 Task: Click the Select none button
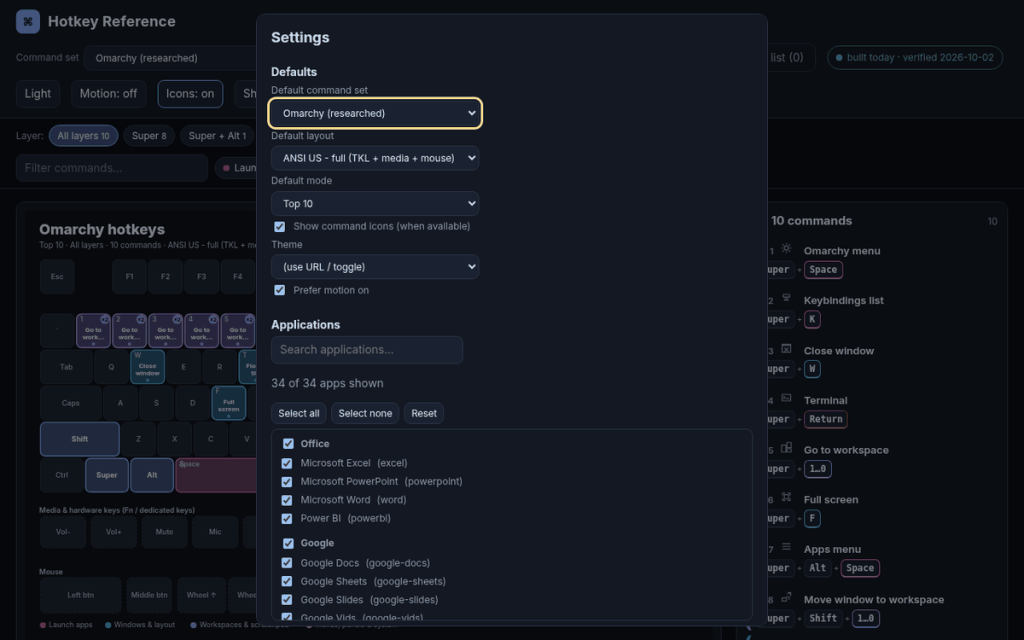[x=365, y=413]
